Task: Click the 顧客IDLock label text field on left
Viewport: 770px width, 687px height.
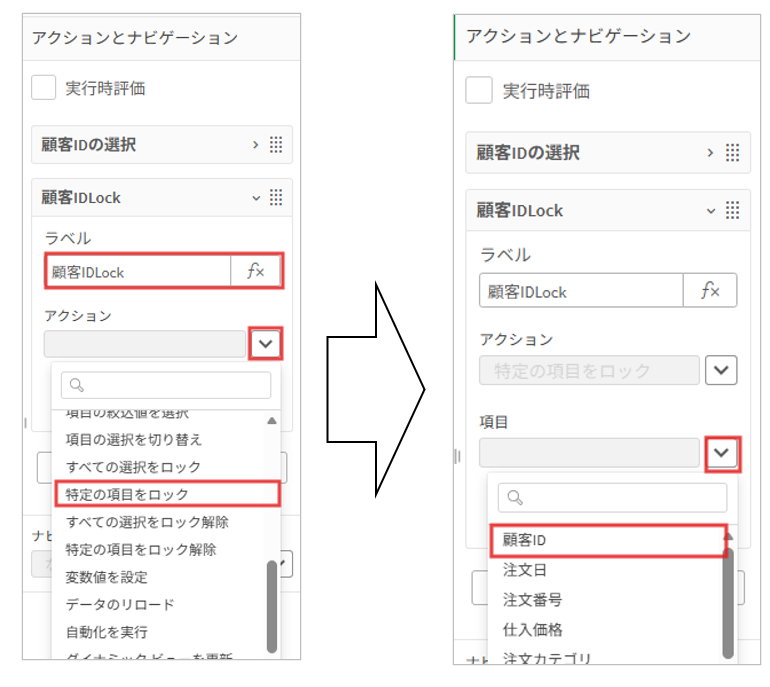Action: click(x=140, y=272)
